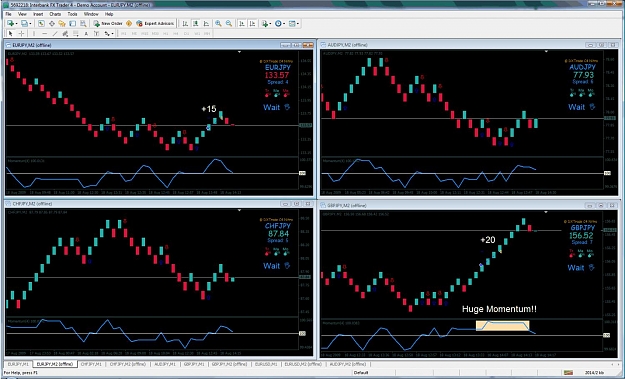The height and width of the screenshot is (379, 625).
Task: Click the New Chart toolbar icon
Action: 10,24
